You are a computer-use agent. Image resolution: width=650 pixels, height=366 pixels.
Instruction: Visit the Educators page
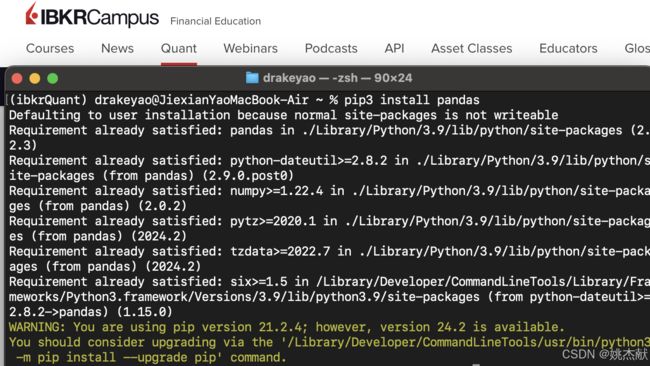point(568,48)
